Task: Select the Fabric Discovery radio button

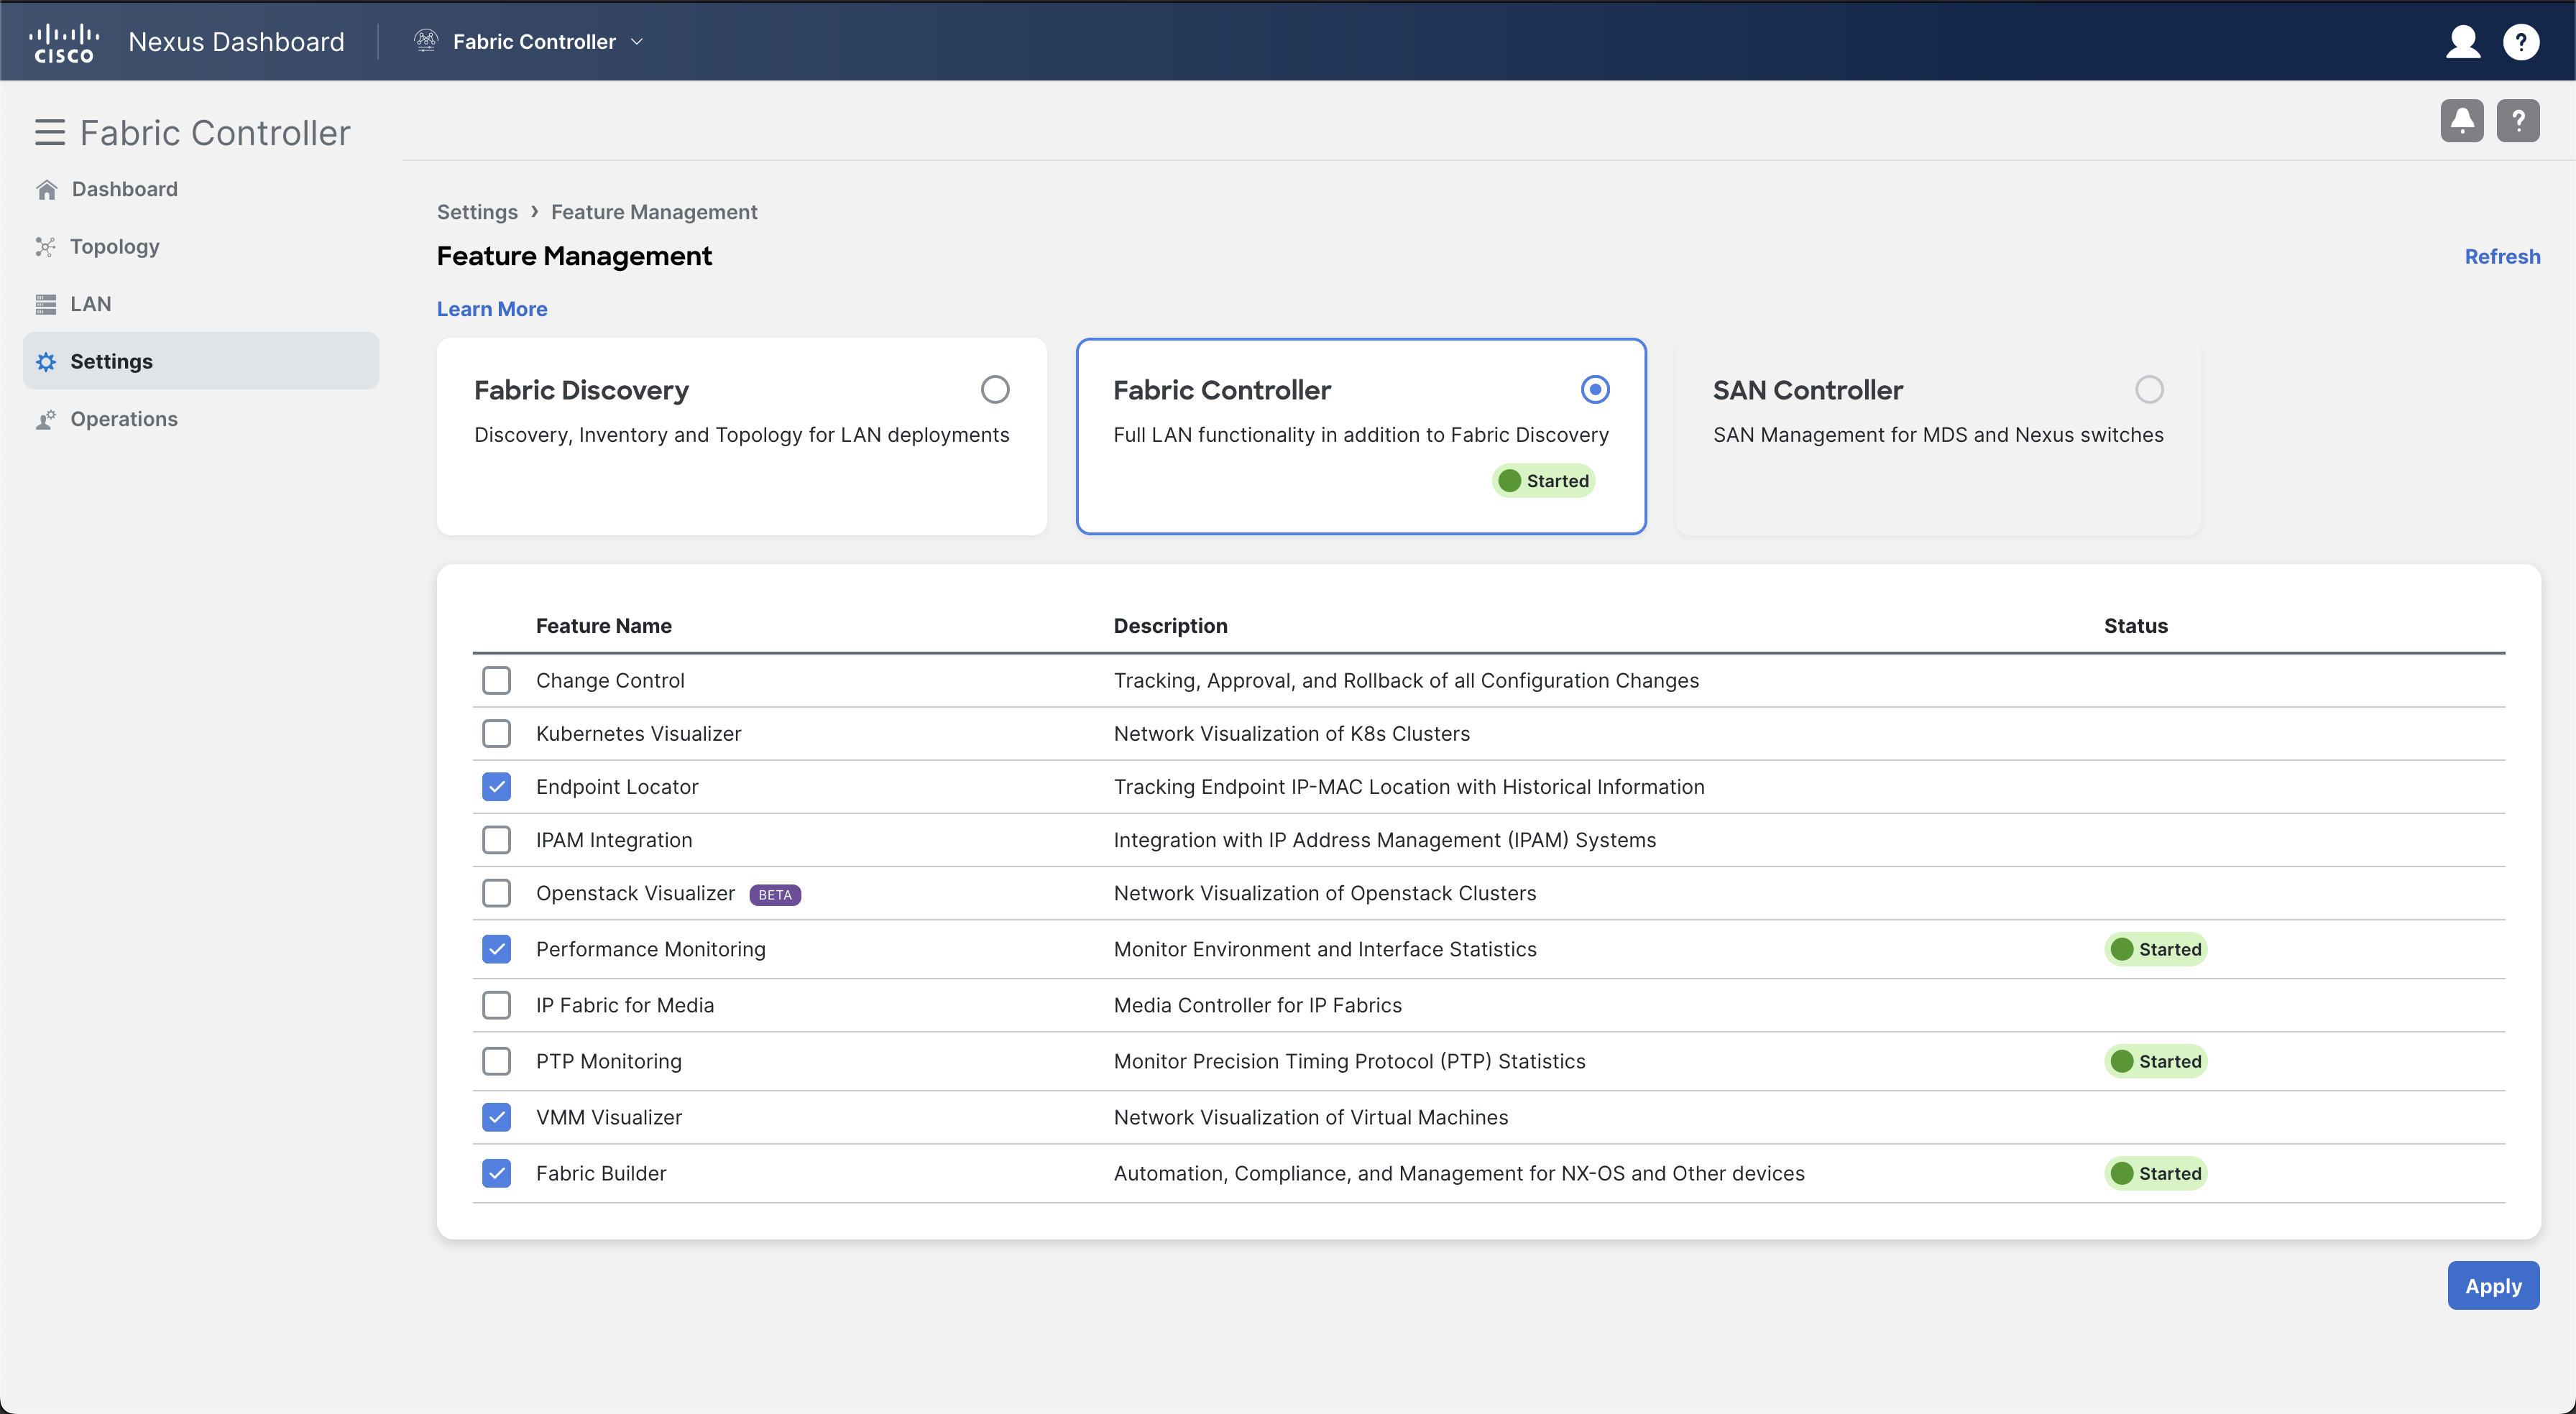Action: click(994, 390)
